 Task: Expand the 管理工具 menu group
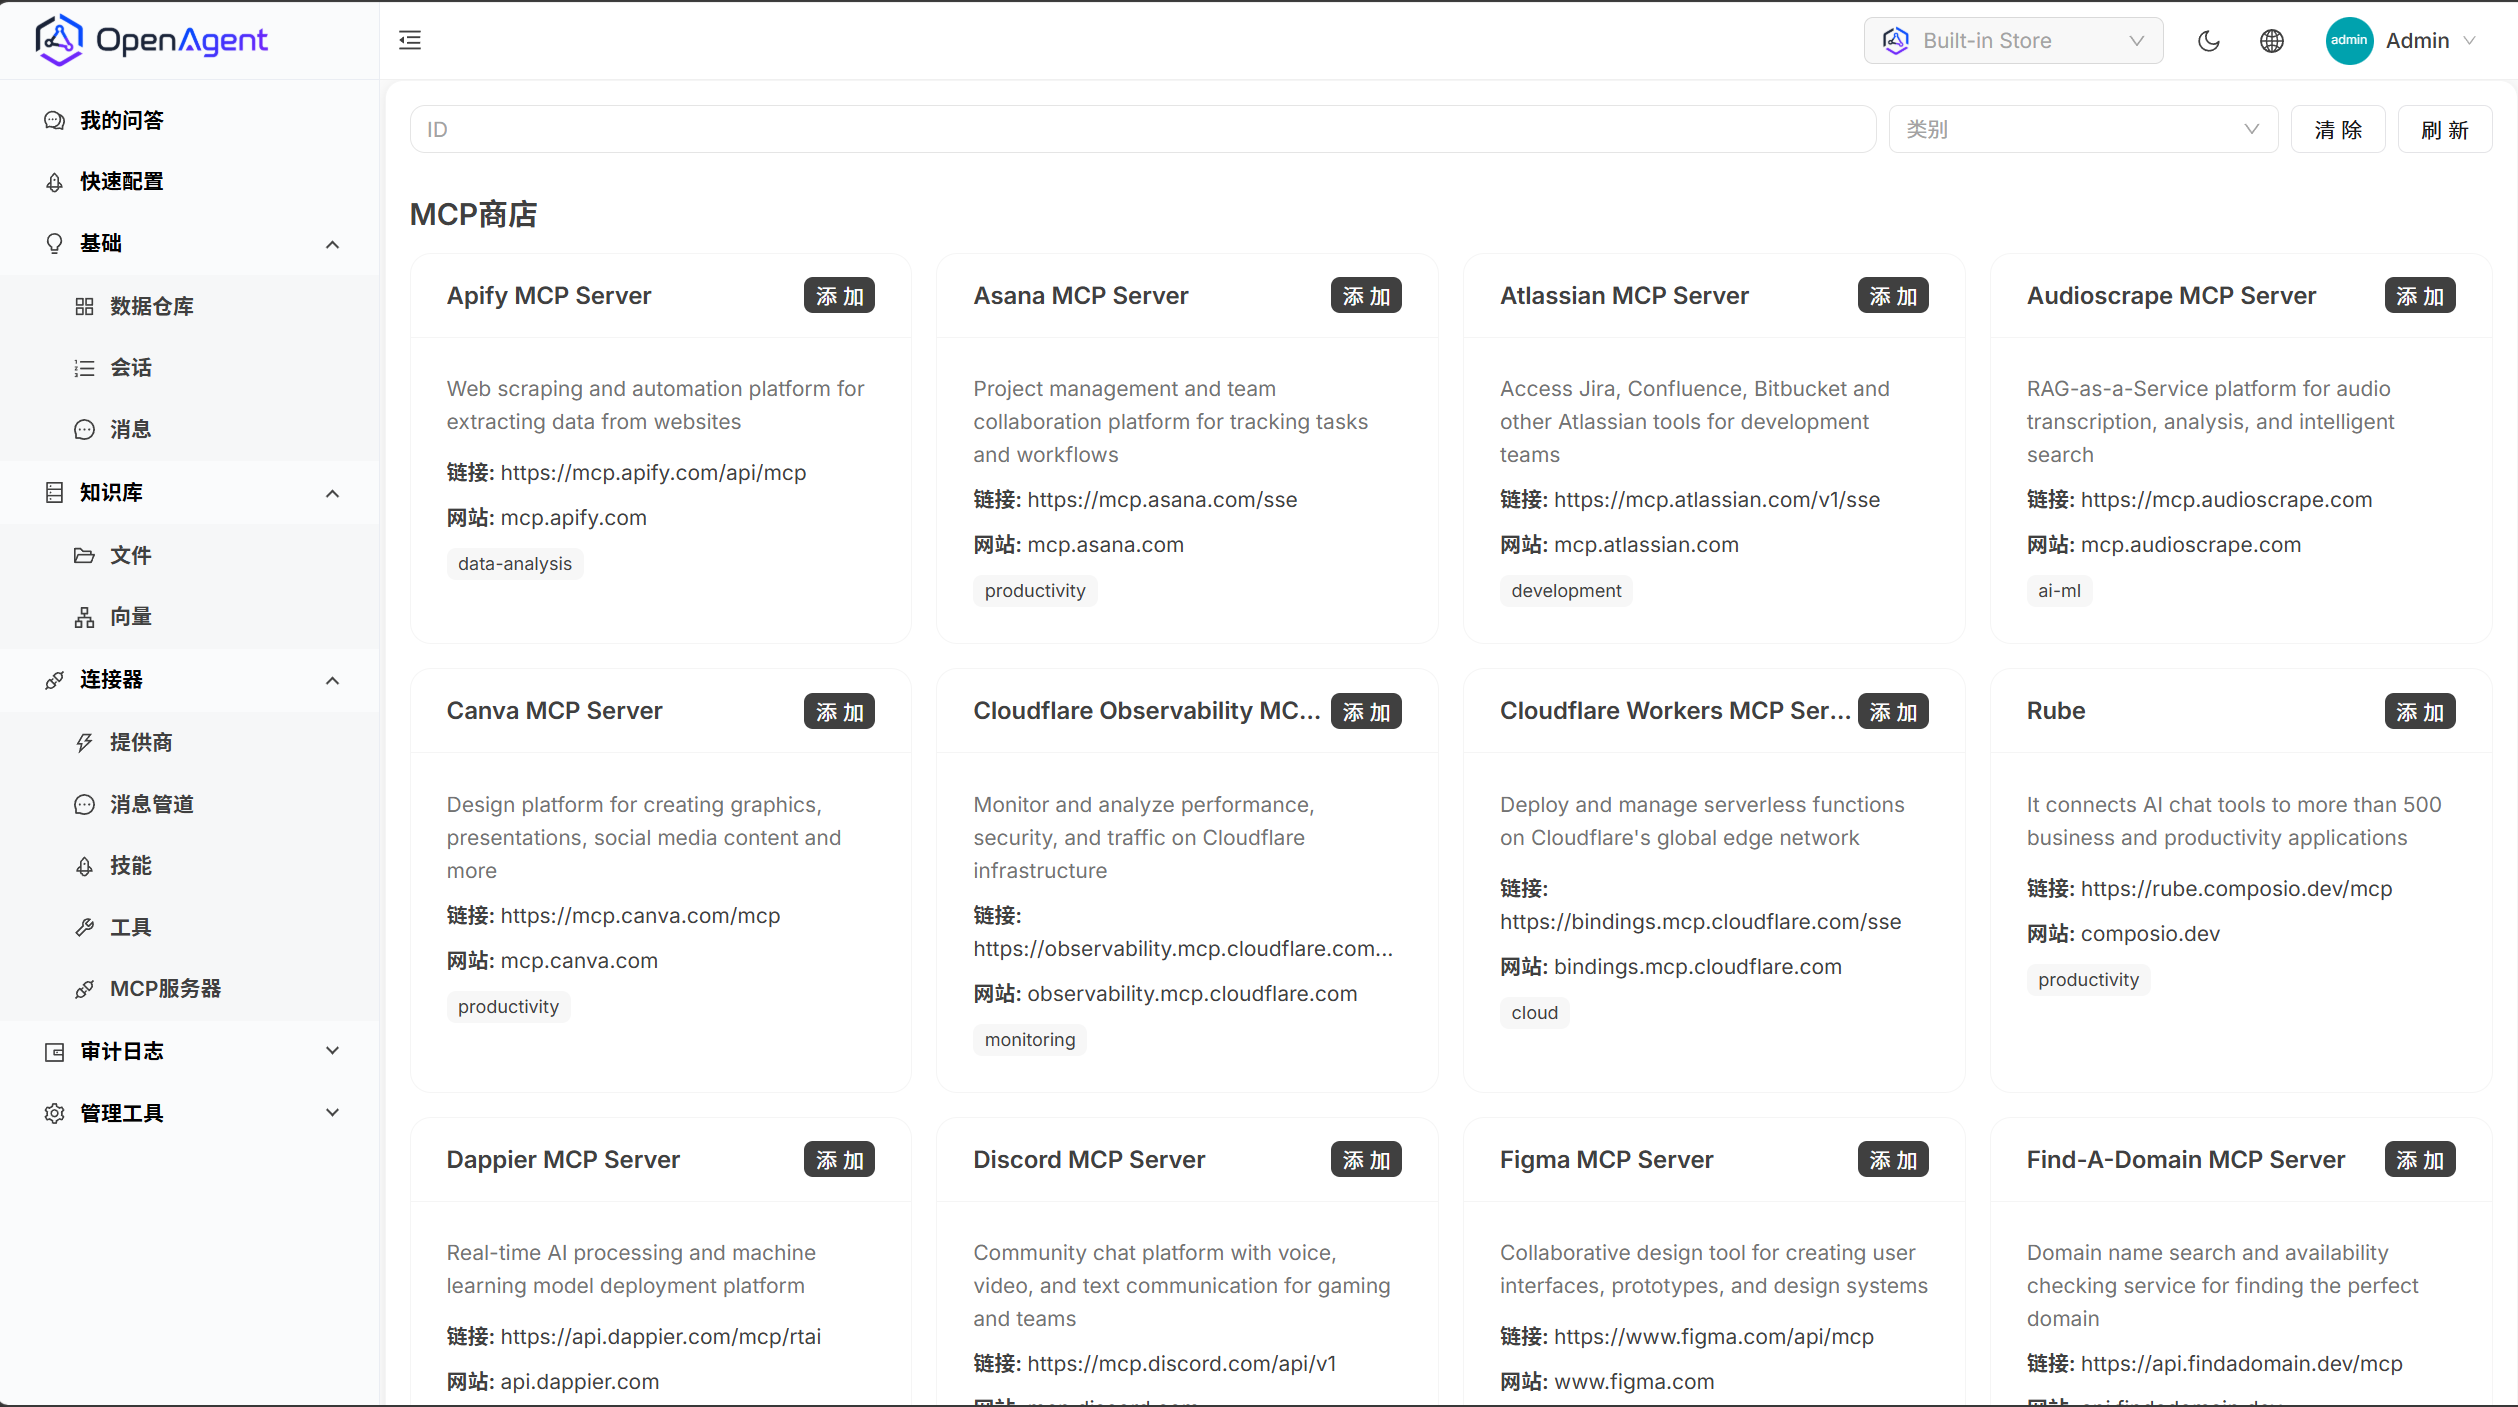click(333, 1113)
